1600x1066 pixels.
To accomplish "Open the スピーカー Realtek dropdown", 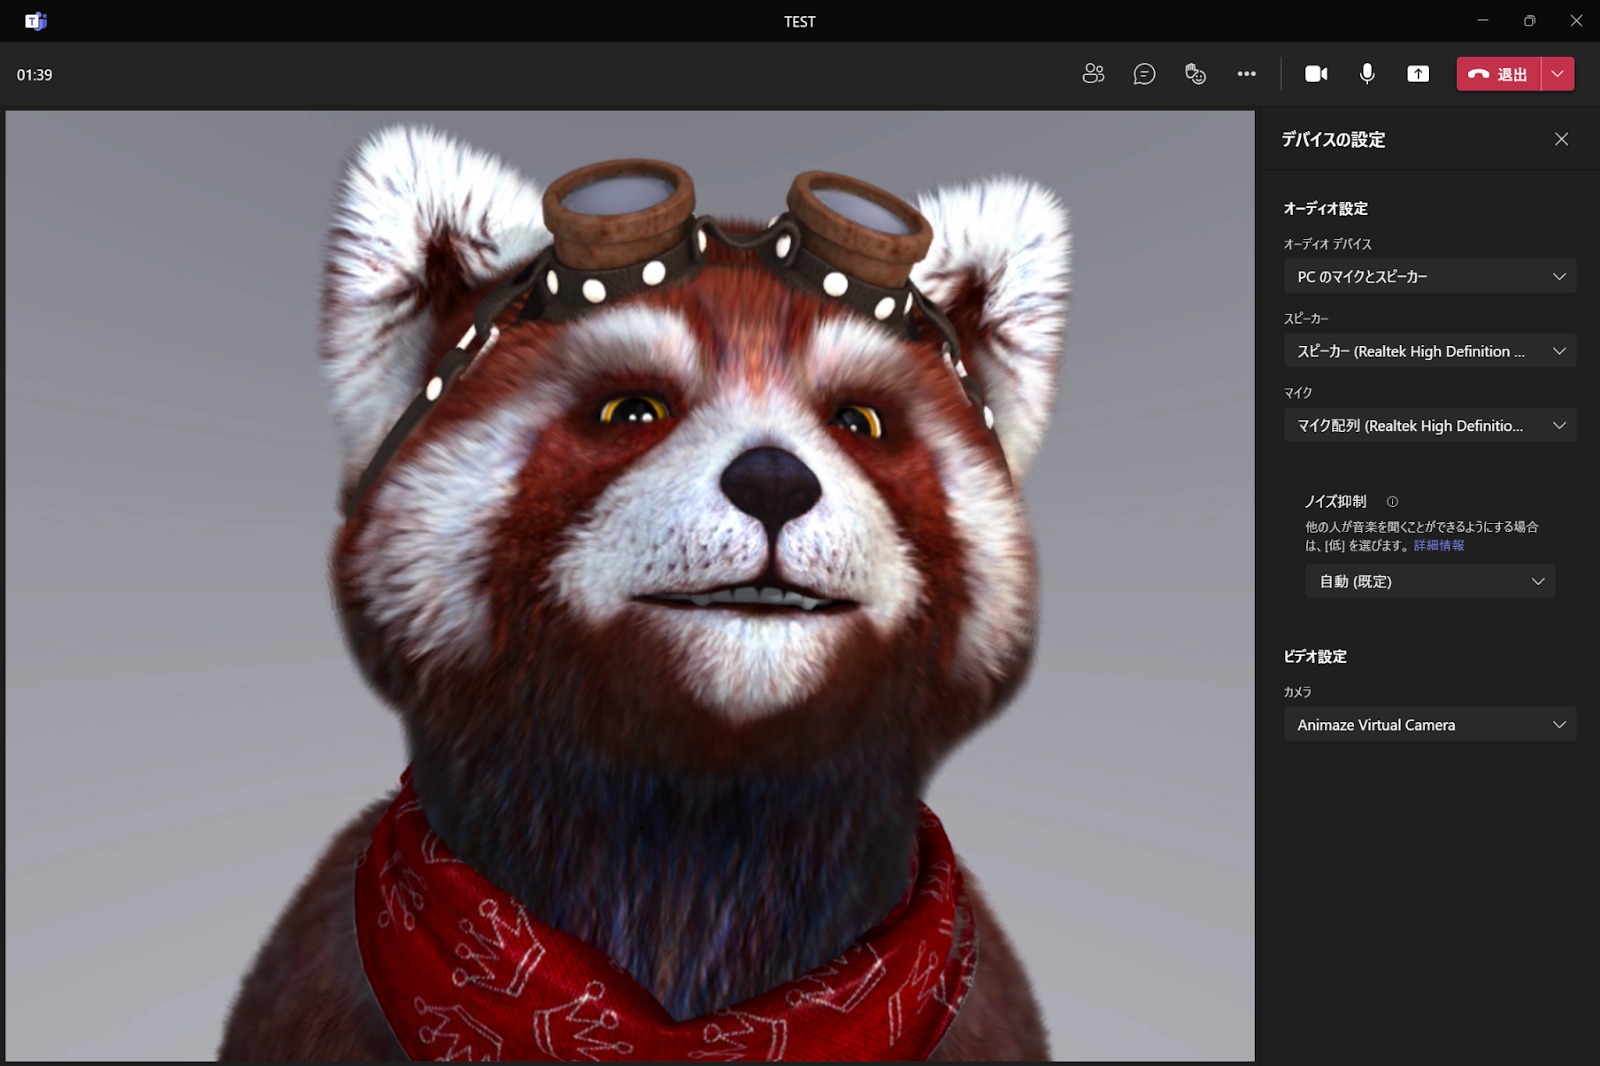I will pyautogui.click(x=1430, y=351).
